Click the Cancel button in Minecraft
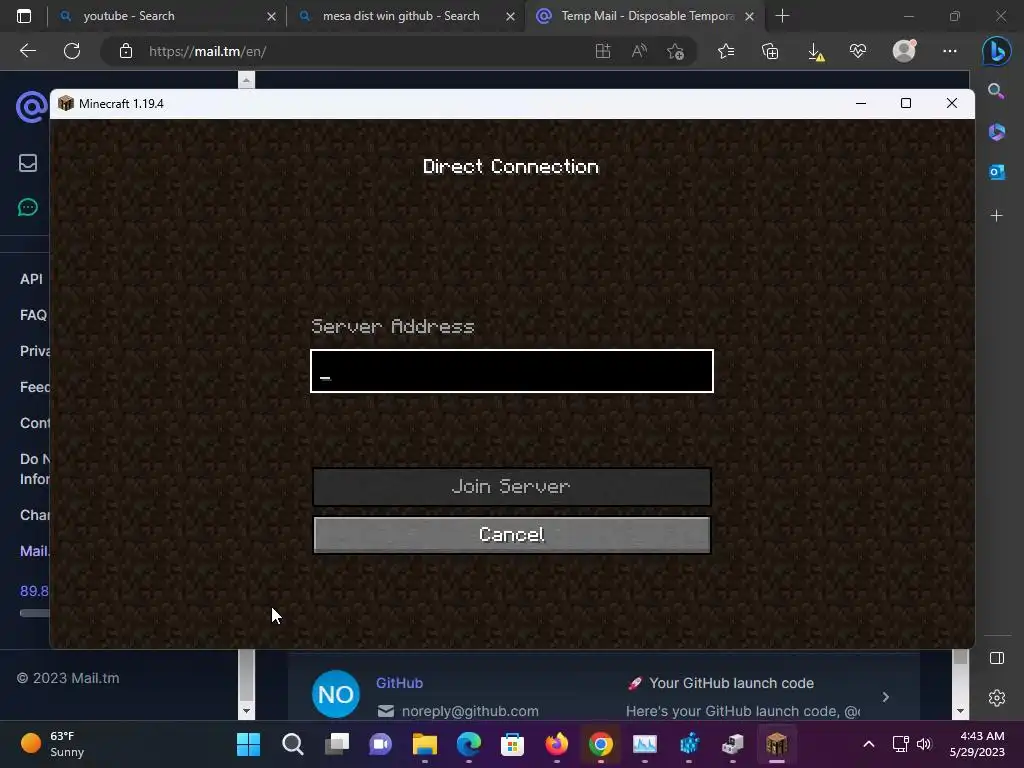This screenshot has width=1024, height=768. 511,535
